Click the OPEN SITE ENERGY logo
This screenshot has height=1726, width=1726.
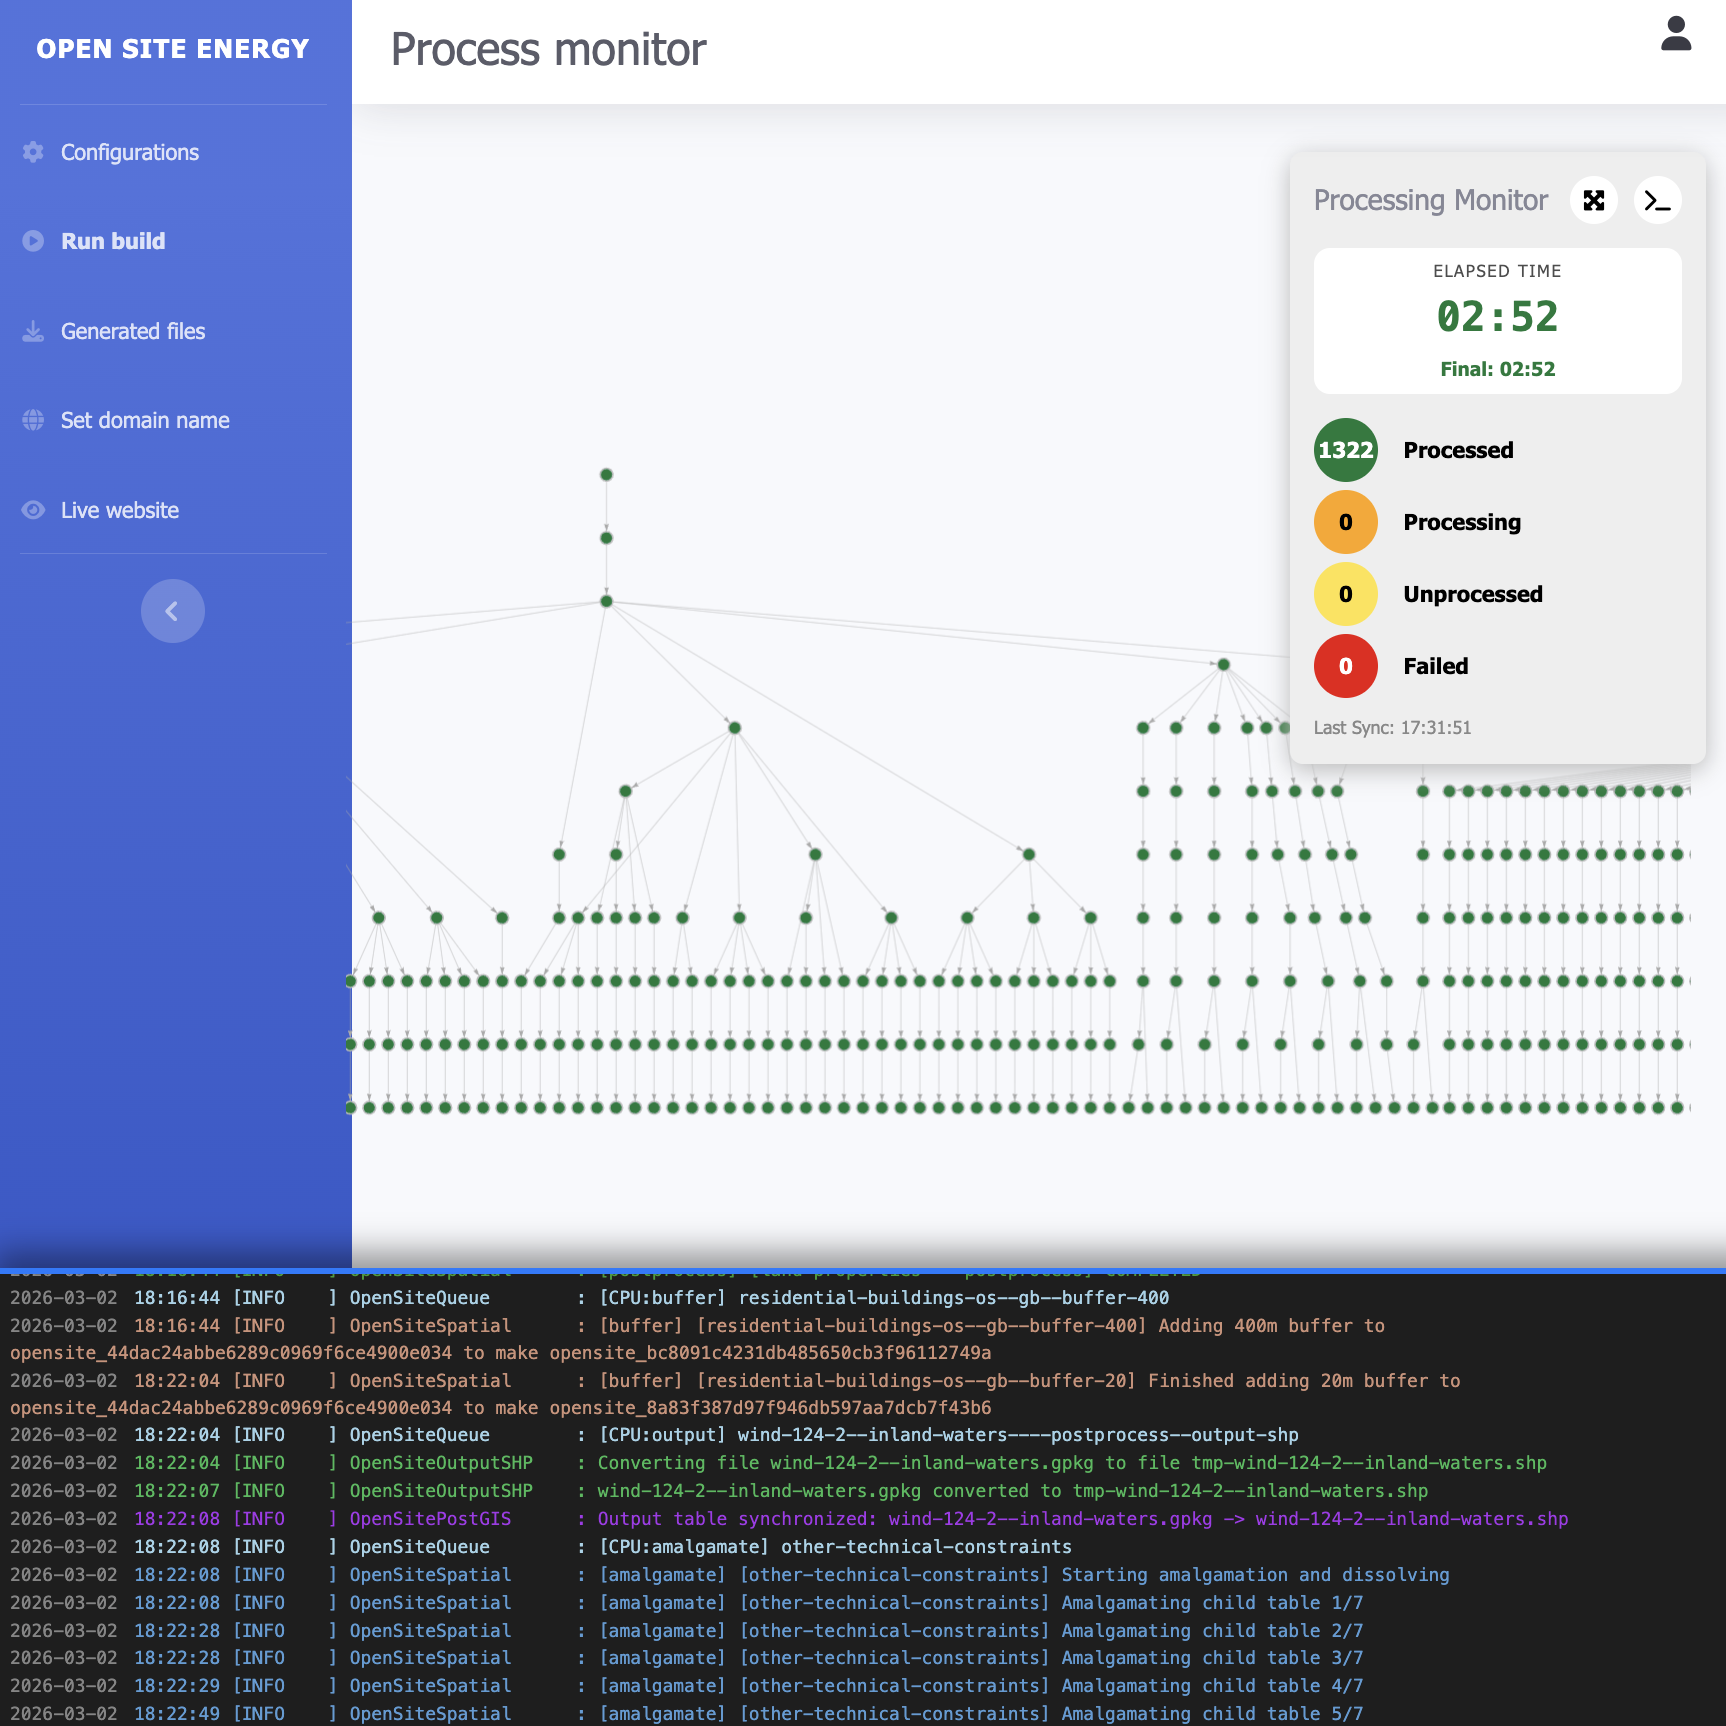[x=173, y=49]
